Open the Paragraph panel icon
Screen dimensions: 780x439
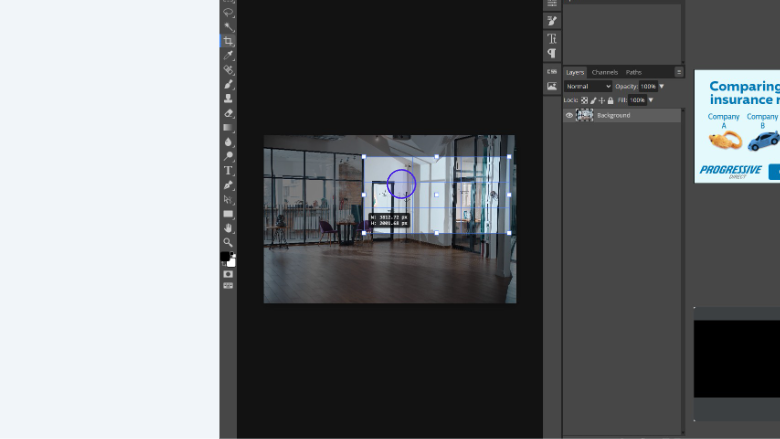pos(552,53)
